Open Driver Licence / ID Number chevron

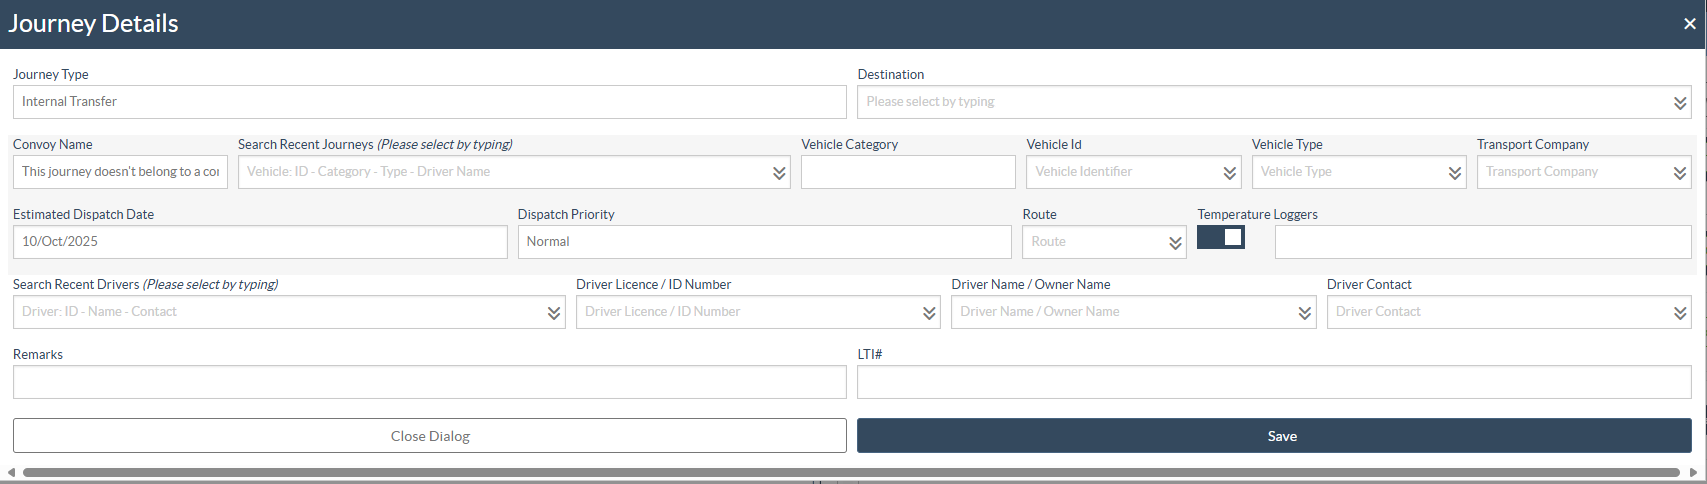(x=928, y=313)
